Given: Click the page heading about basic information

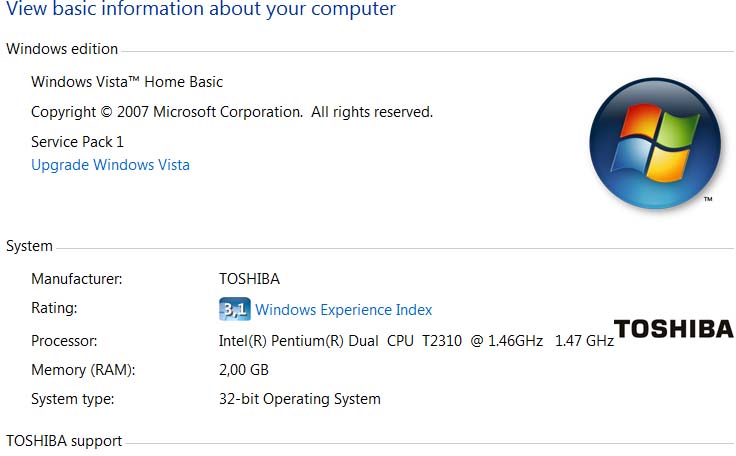Looking at the screenshot, I should [x=201, y=10].
